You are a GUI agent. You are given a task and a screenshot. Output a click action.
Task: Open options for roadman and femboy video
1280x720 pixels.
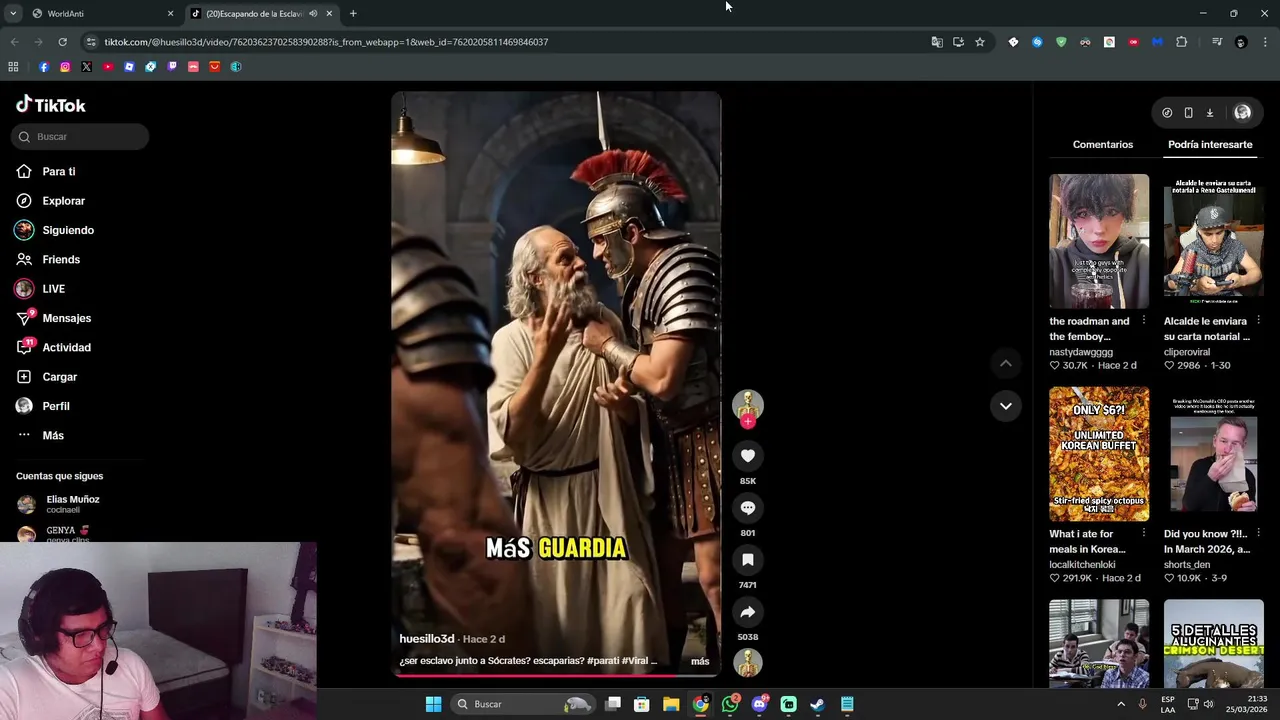(1144, 321)
